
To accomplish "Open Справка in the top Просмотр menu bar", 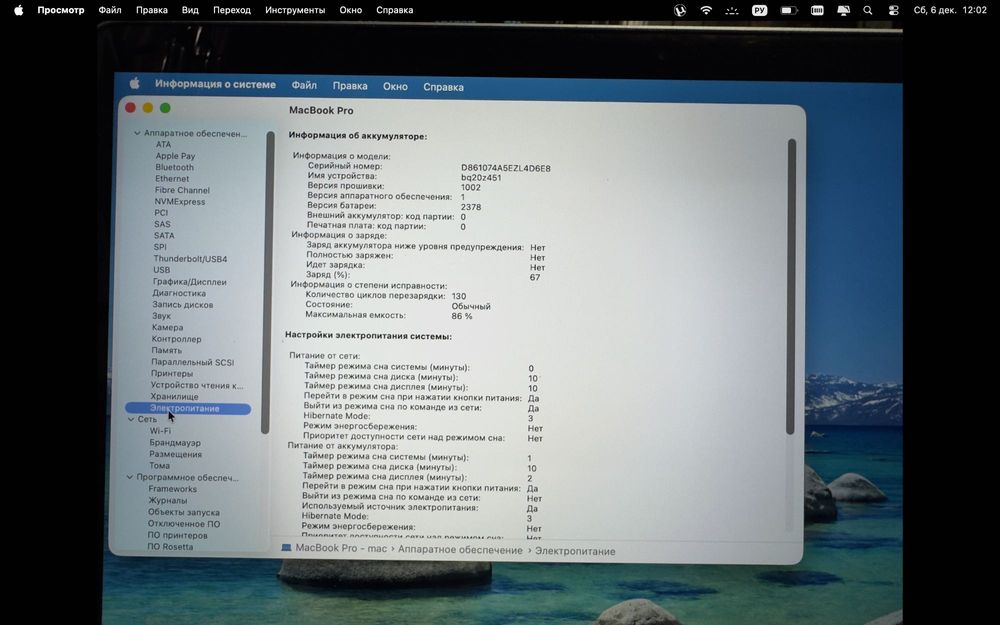I will 394,10.
